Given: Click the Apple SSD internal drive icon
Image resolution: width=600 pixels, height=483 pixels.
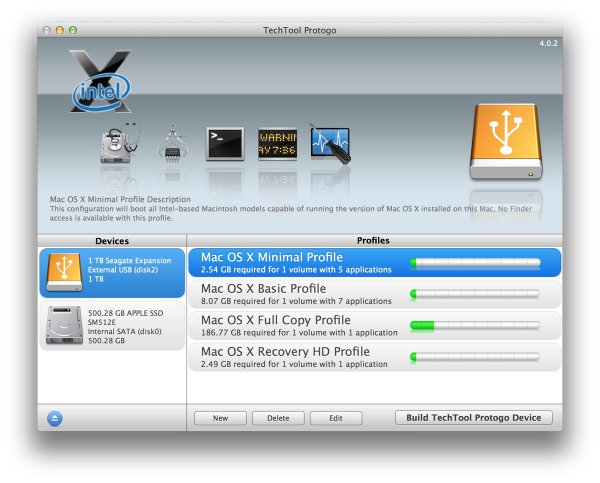Looking at the screenshot, I should click(x=64, y=325).
